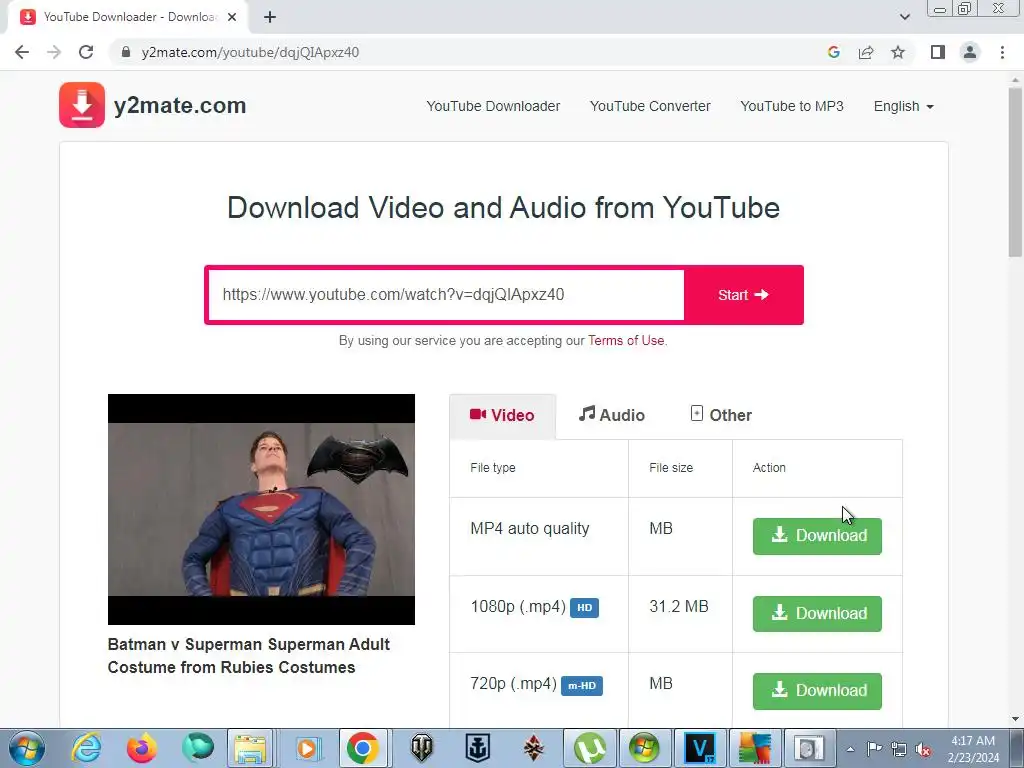Open Windows Explorer folder on taskbar
This screenshot has width=1024, height=768.
[x=251, y=748]
